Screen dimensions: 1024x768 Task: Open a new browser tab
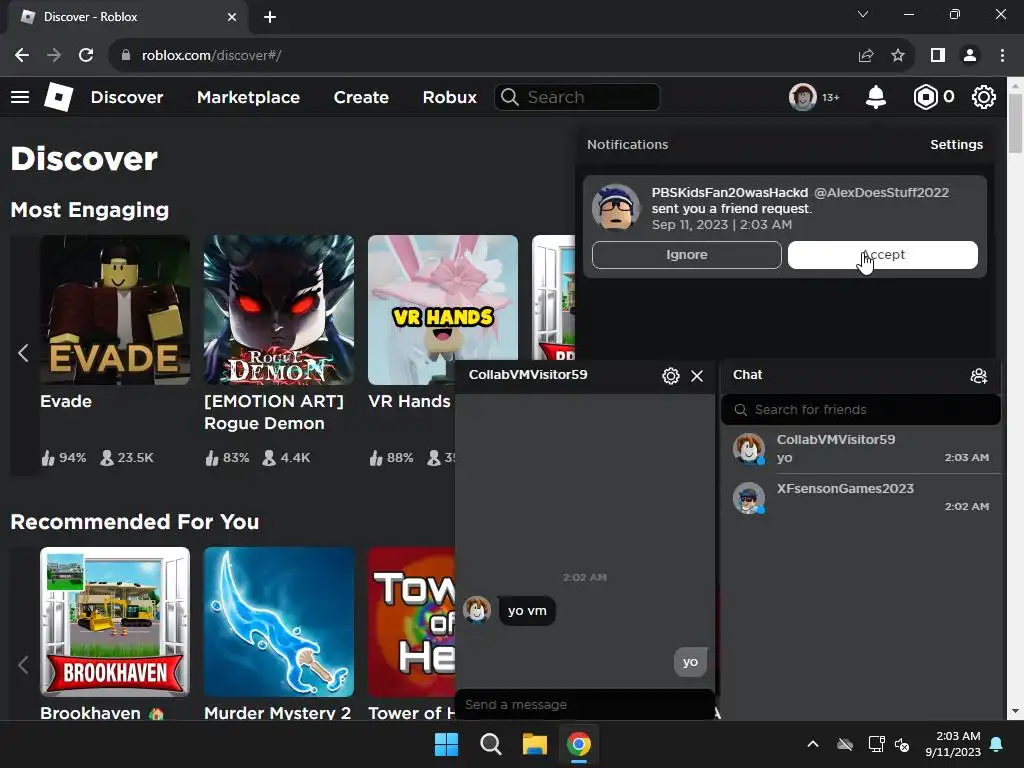pyautogui.click(x=270, y=17)
